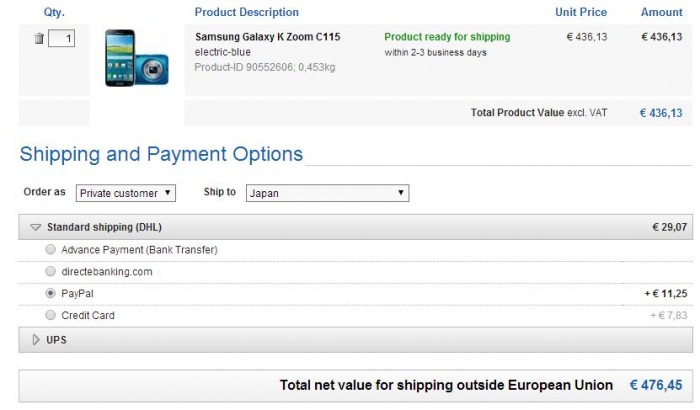Click the total net value € 476,45

coord(657,383)
